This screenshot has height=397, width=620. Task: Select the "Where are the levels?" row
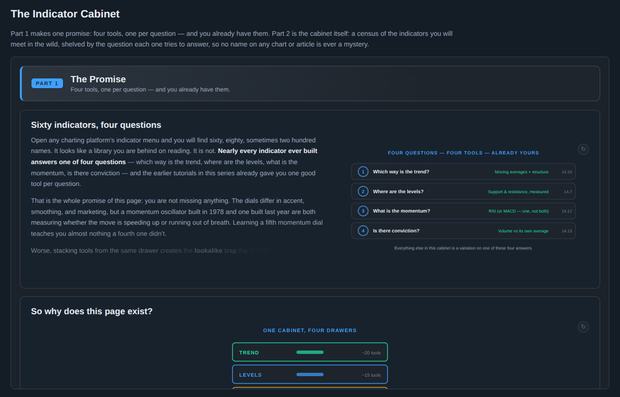tap(463, 191)
